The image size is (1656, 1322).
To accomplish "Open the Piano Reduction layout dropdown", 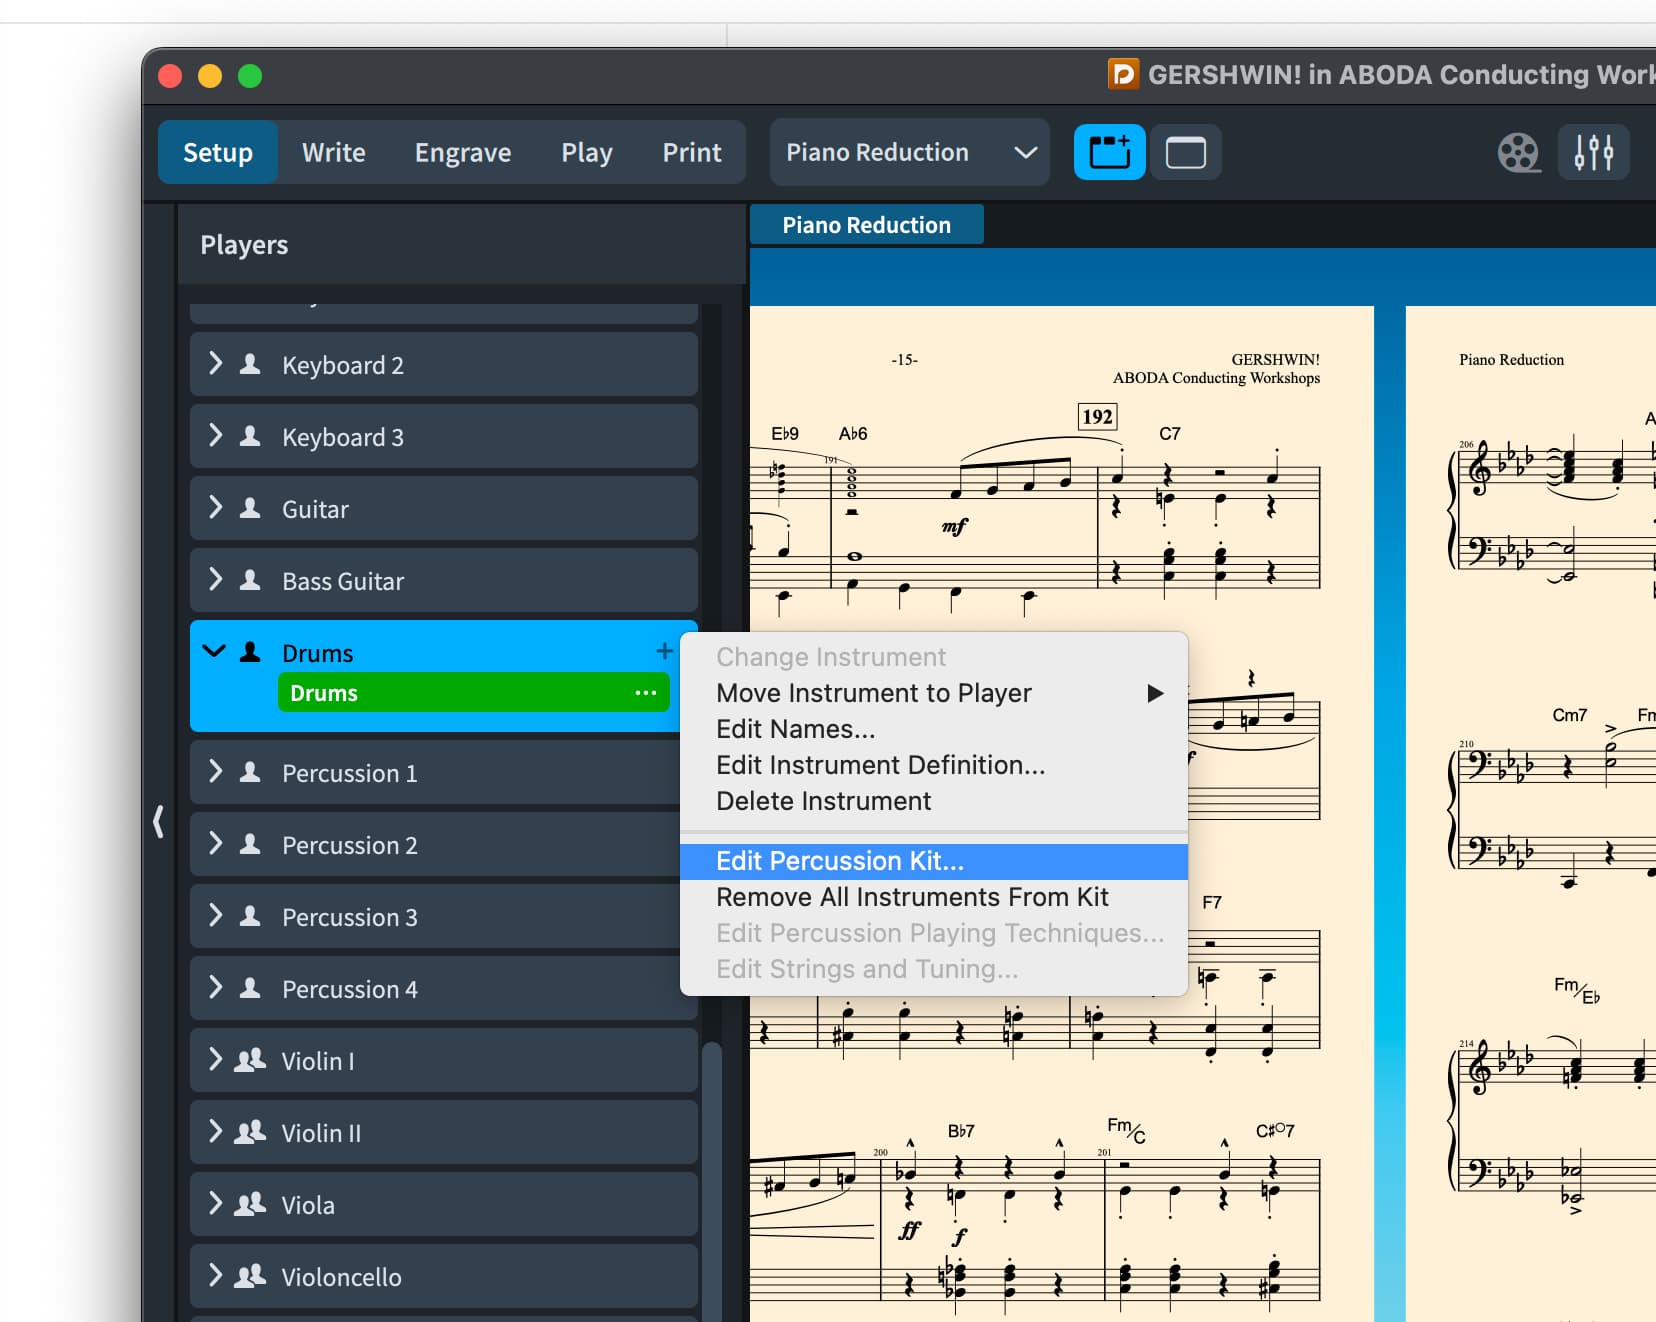I will coord(909,152).
